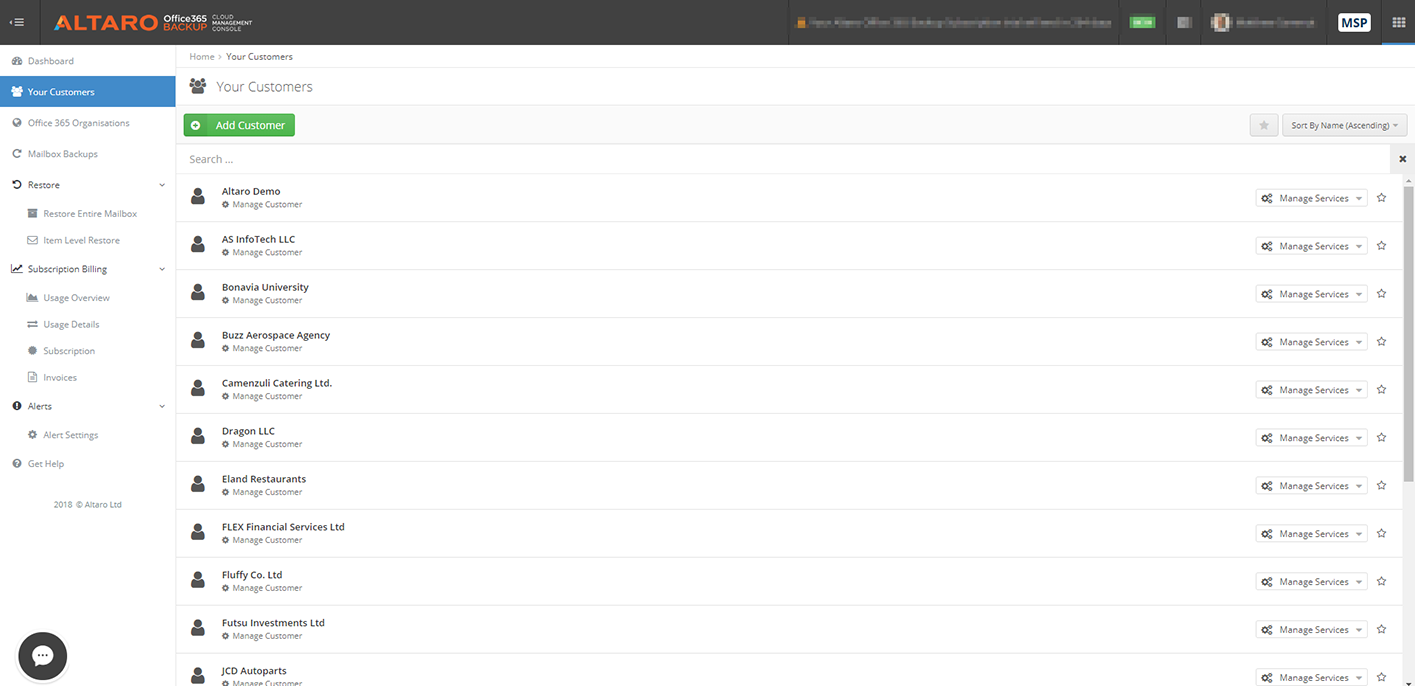This screenshot has height=686, width=1415.
Task: Open Item Level Restore
Action: [81, 240]
